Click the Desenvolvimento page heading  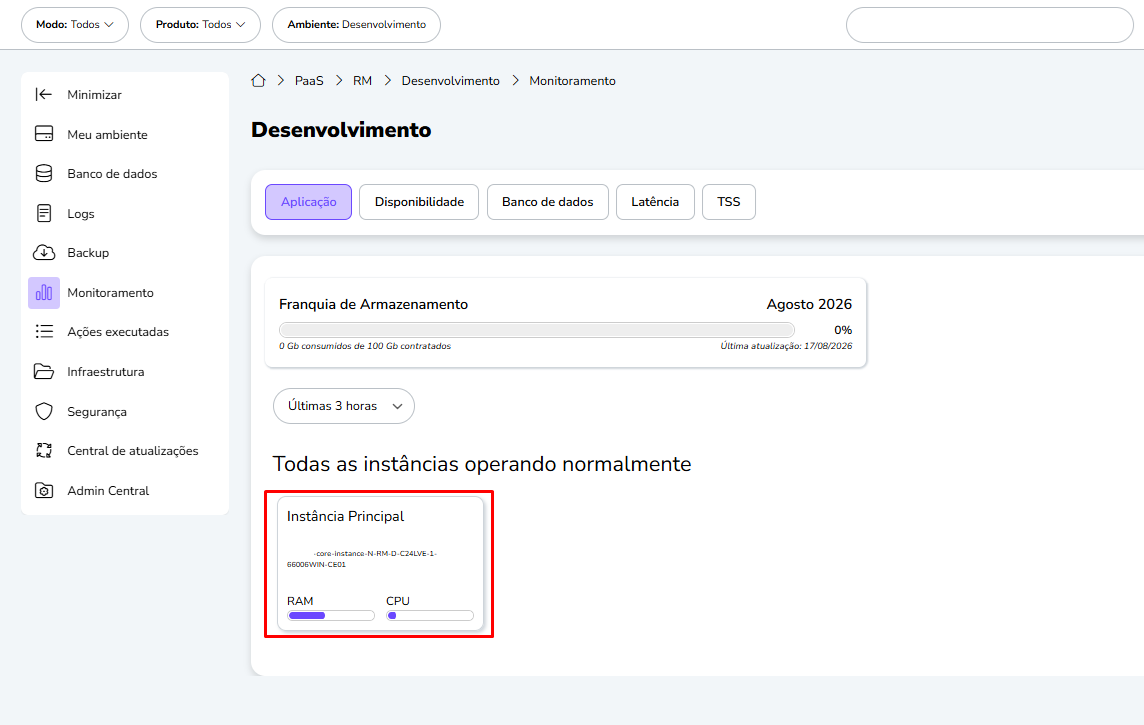[341, 130]
